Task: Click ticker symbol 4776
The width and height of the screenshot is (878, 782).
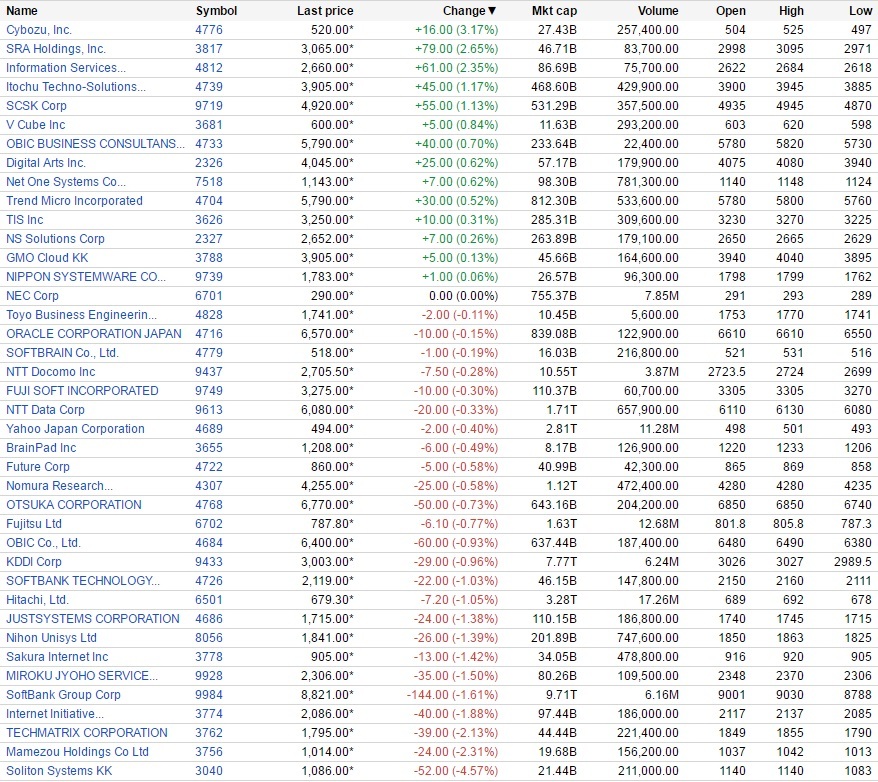Action: [x=209, y=30]
